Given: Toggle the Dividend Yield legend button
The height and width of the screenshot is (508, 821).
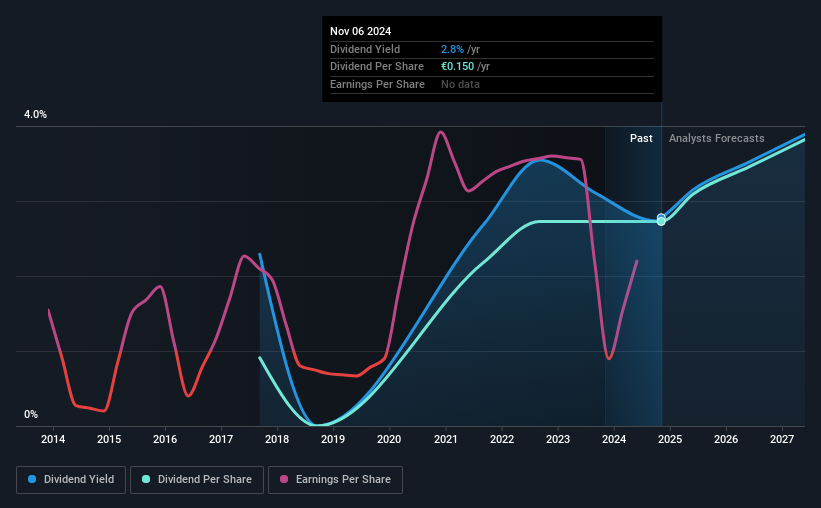Looking at the screenshot, I should (71, 480).
